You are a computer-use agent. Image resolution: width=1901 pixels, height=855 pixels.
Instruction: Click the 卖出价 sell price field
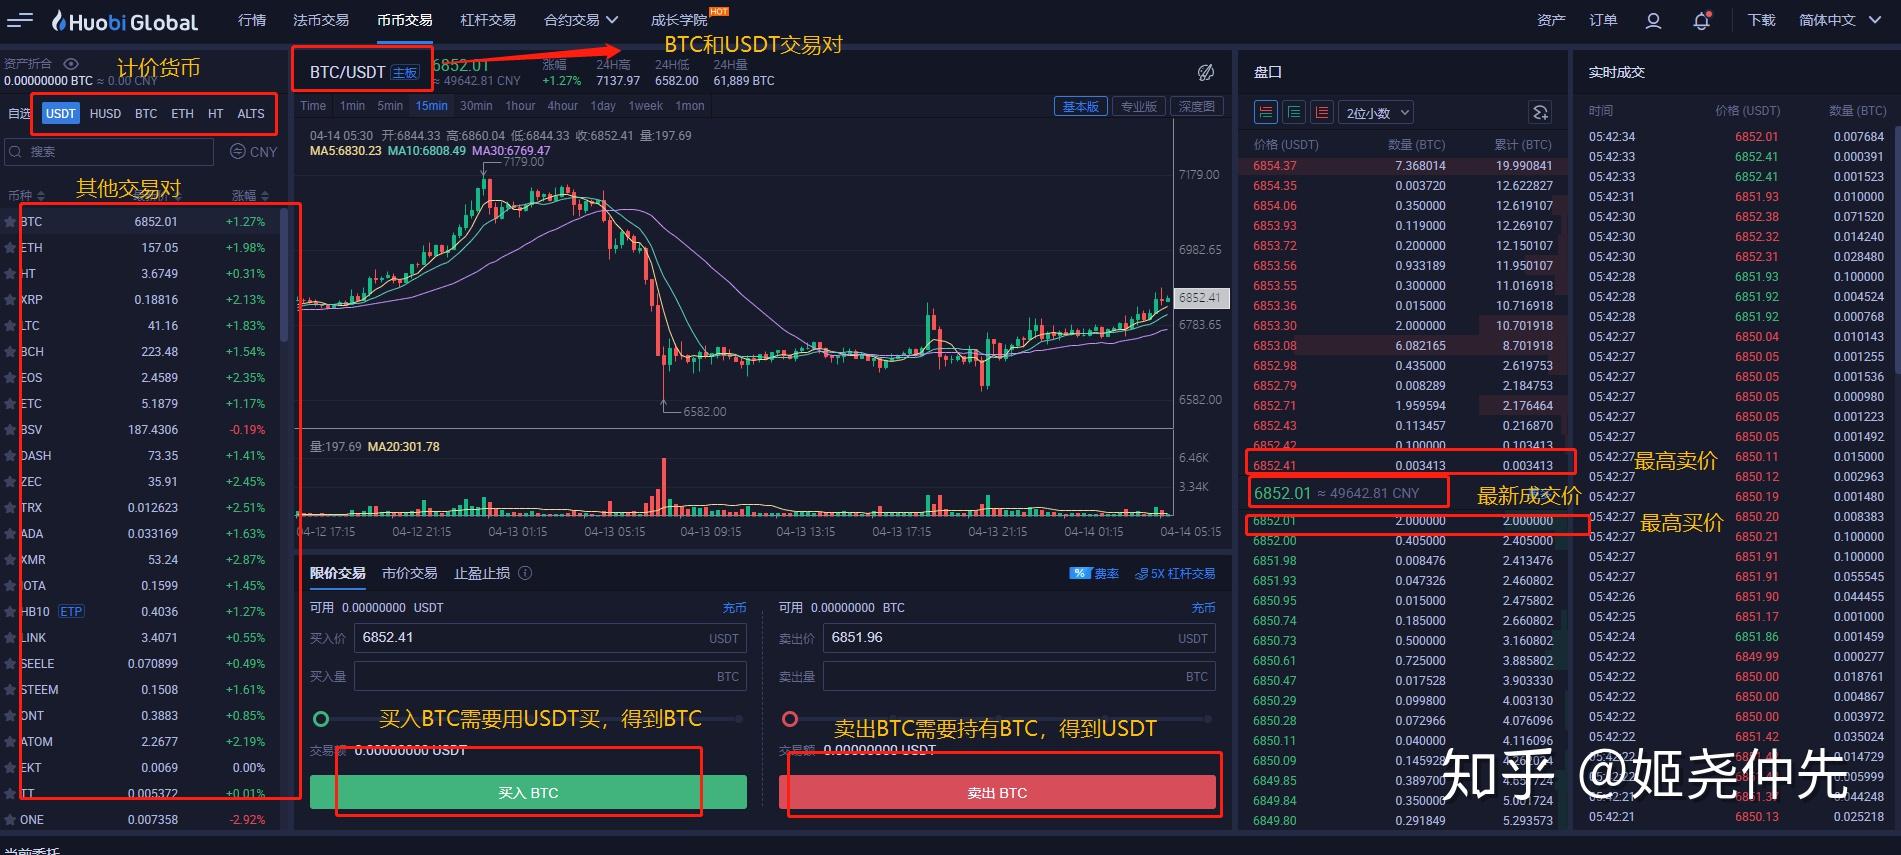(x=1019, y=638)
